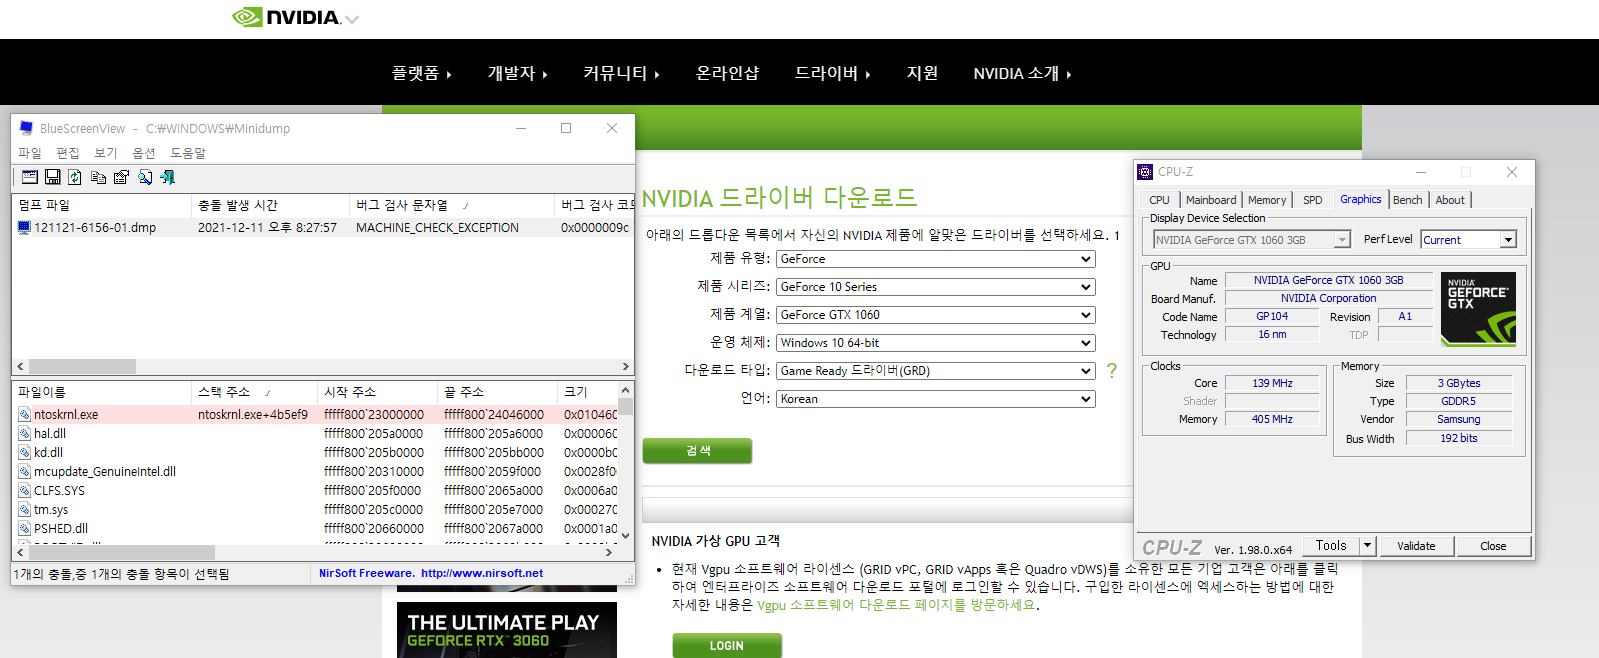Image resolution: width=1599 pixels, height=658 pixels.
Task: Open the Properties toolbar icon in BlueScreenView
Action: [121, 177]
